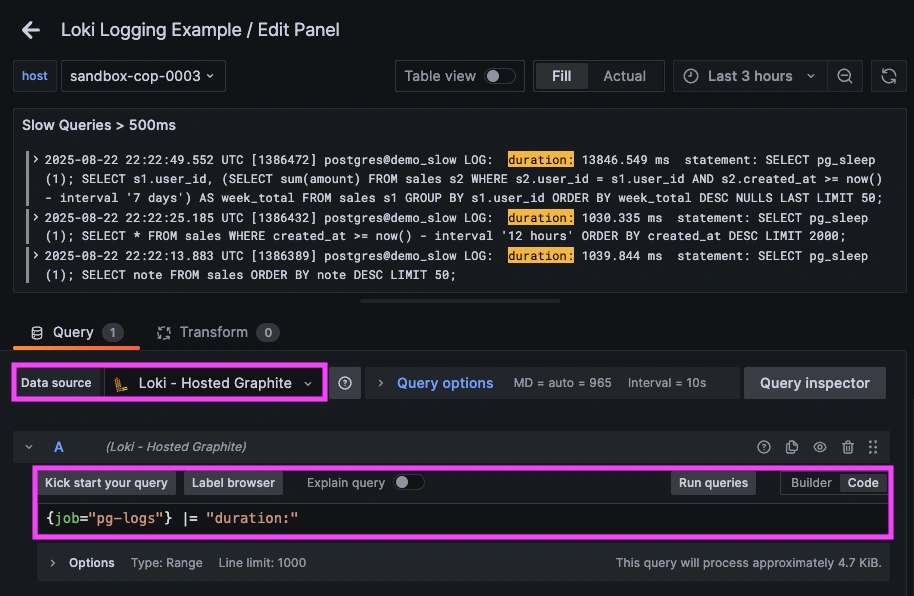This screenshot has width=914, height=596.
Task: Click the 1039.844 ms duration value
Action: click(x=622, y=256)
